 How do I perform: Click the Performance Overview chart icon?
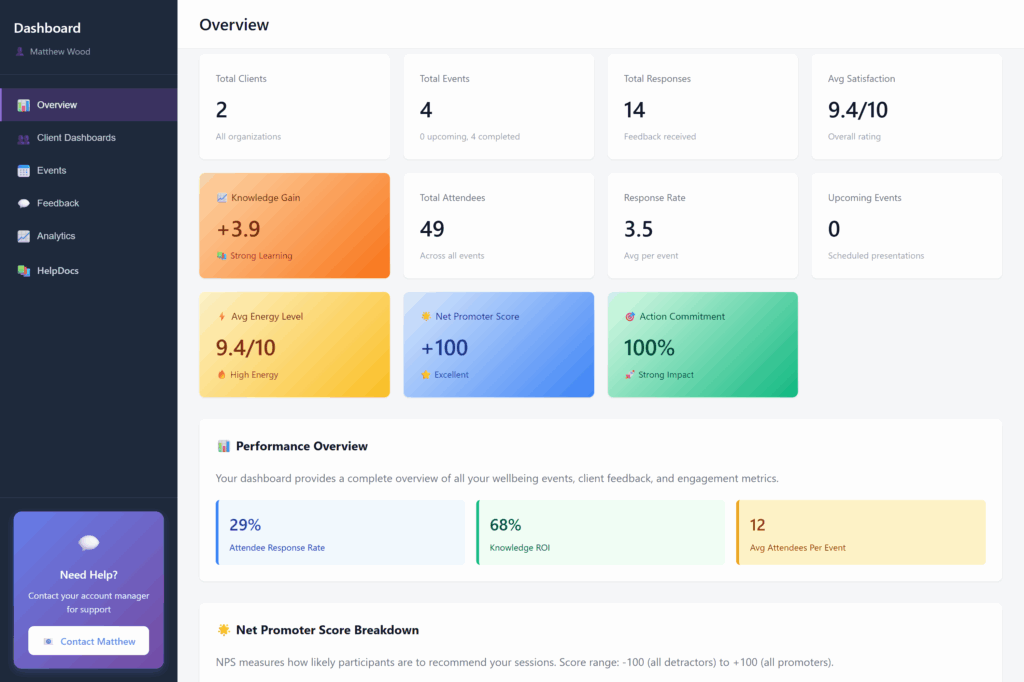click(223, 446)
